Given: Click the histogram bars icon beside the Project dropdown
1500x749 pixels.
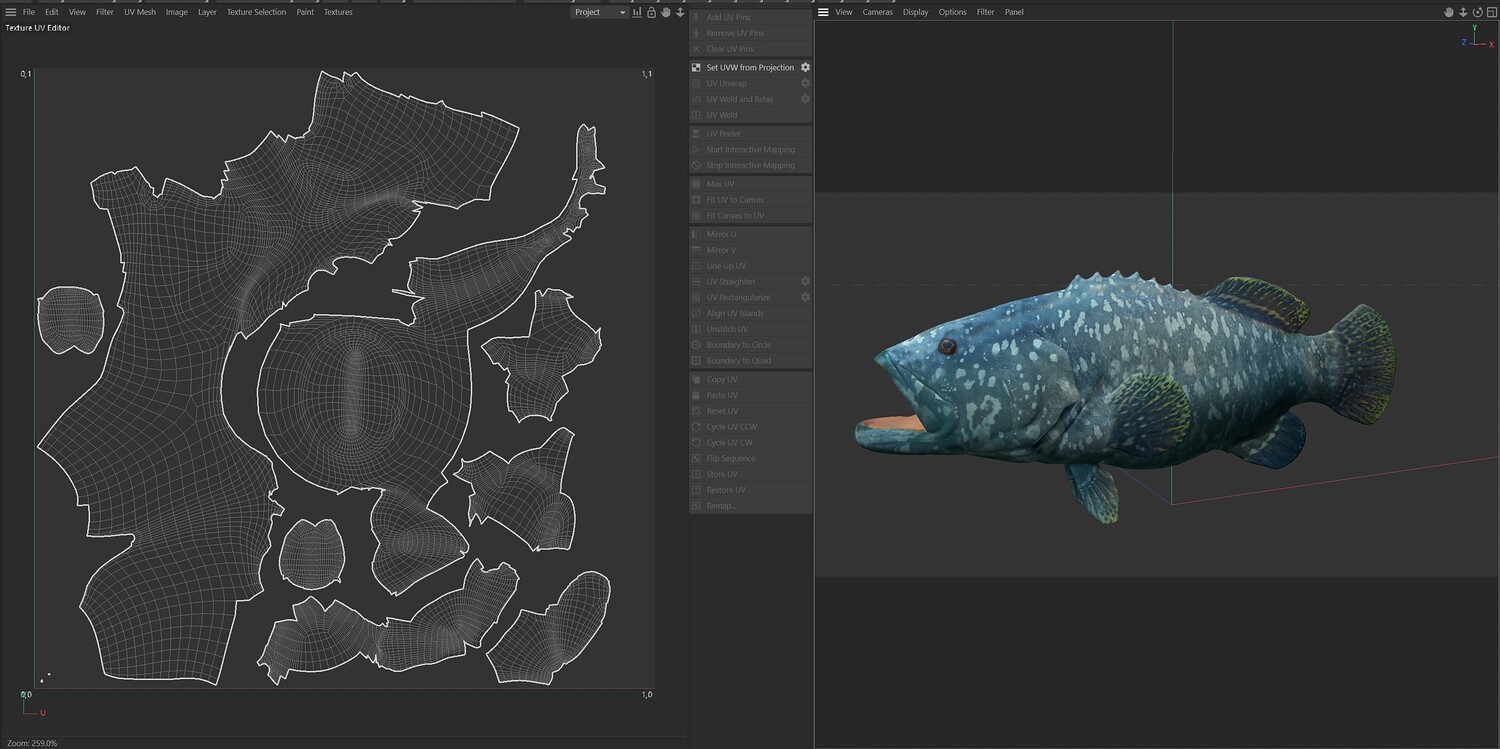Looking at the screenshot, I should [x=637, y=12].
